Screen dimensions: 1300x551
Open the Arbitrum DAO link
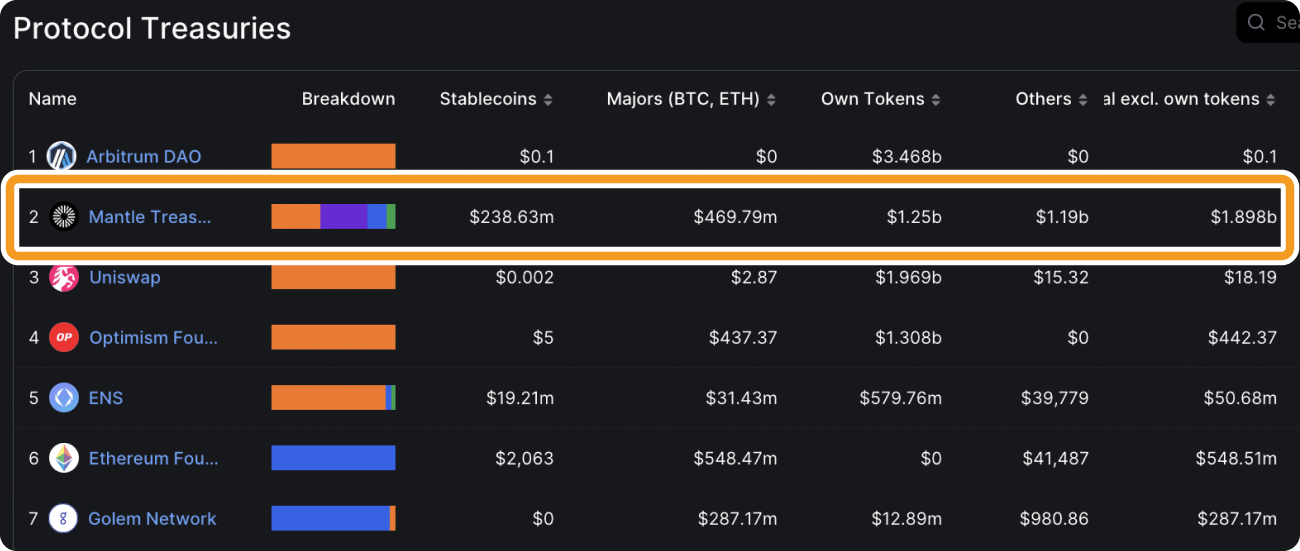tap(143, 156)
